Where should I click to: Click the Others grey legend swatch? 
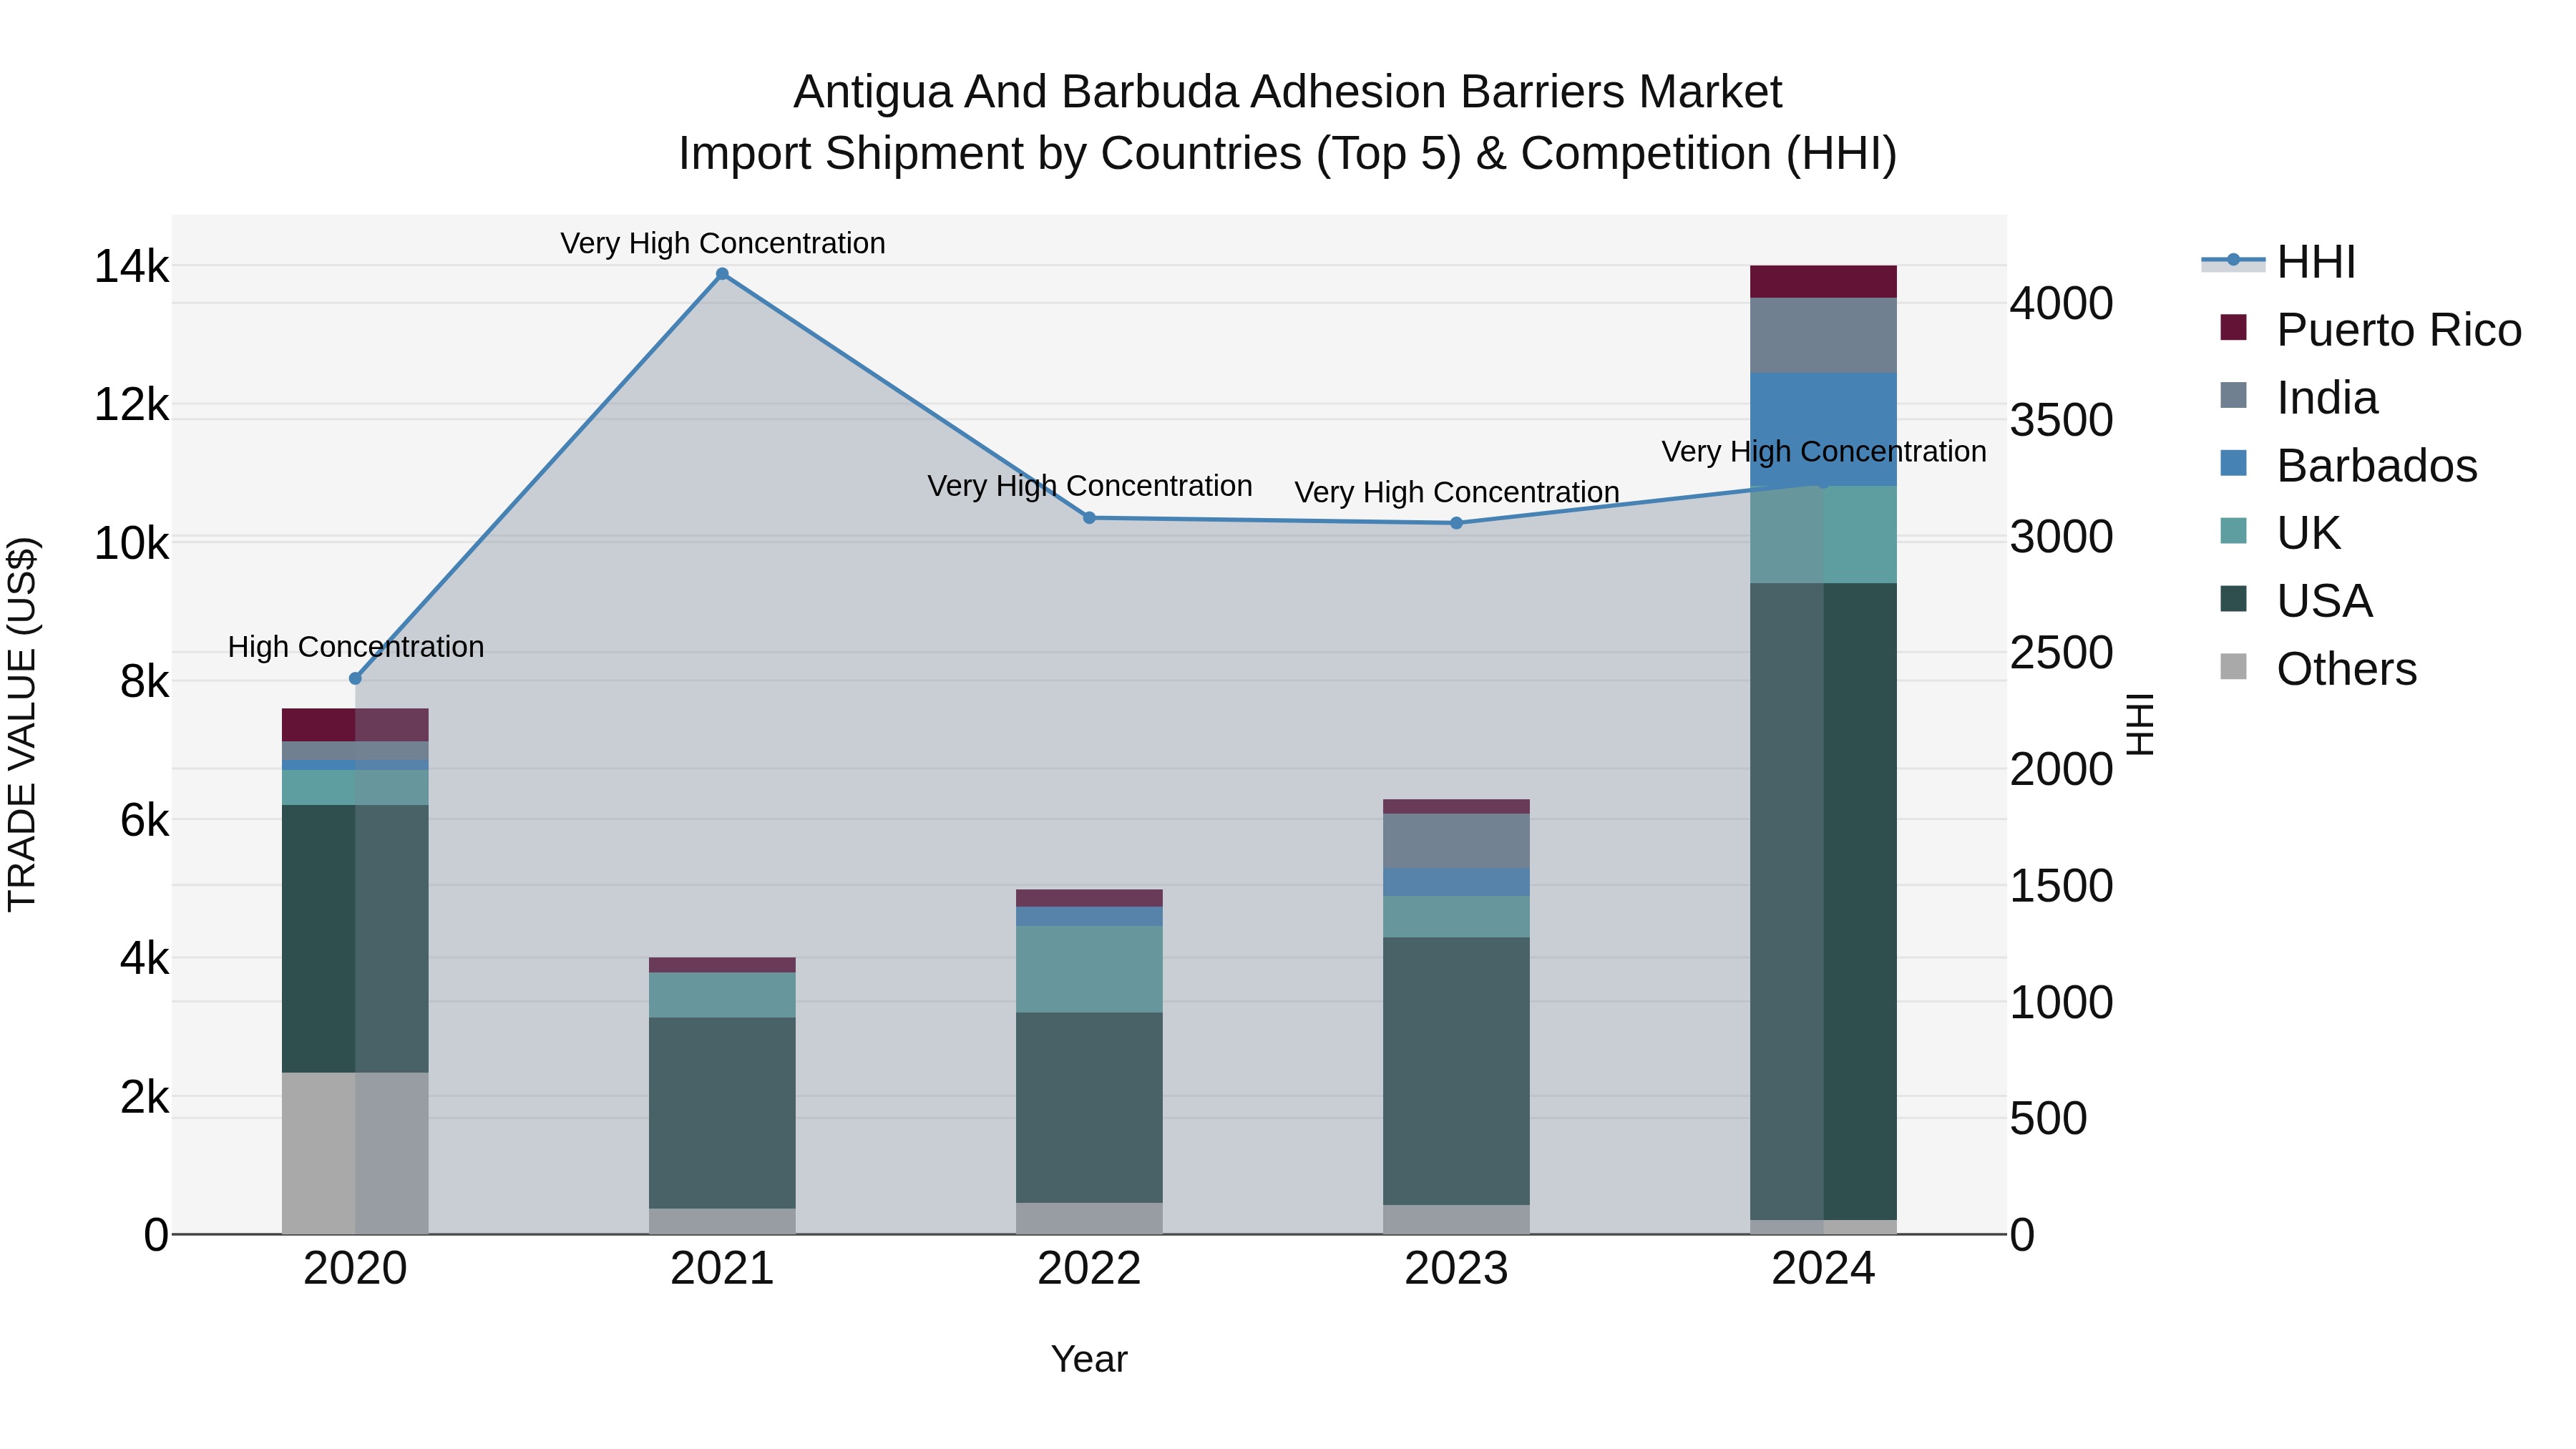[x=2233, y=667]
